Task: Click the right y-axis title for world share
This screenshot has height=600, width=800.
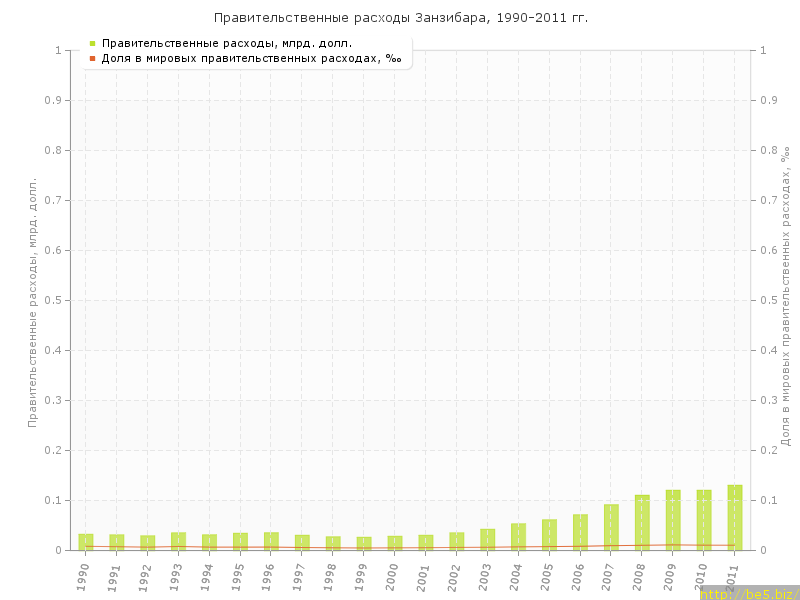Action: [x=785, y=296]
